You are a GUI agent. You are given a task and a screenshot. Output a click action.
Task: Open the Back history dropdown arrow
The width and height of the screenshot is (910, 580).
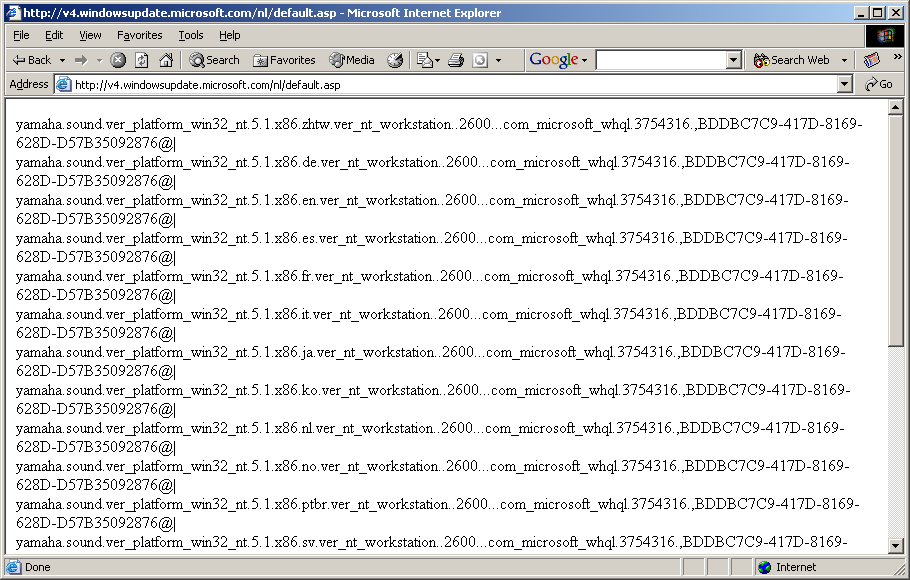pos(62,60)
